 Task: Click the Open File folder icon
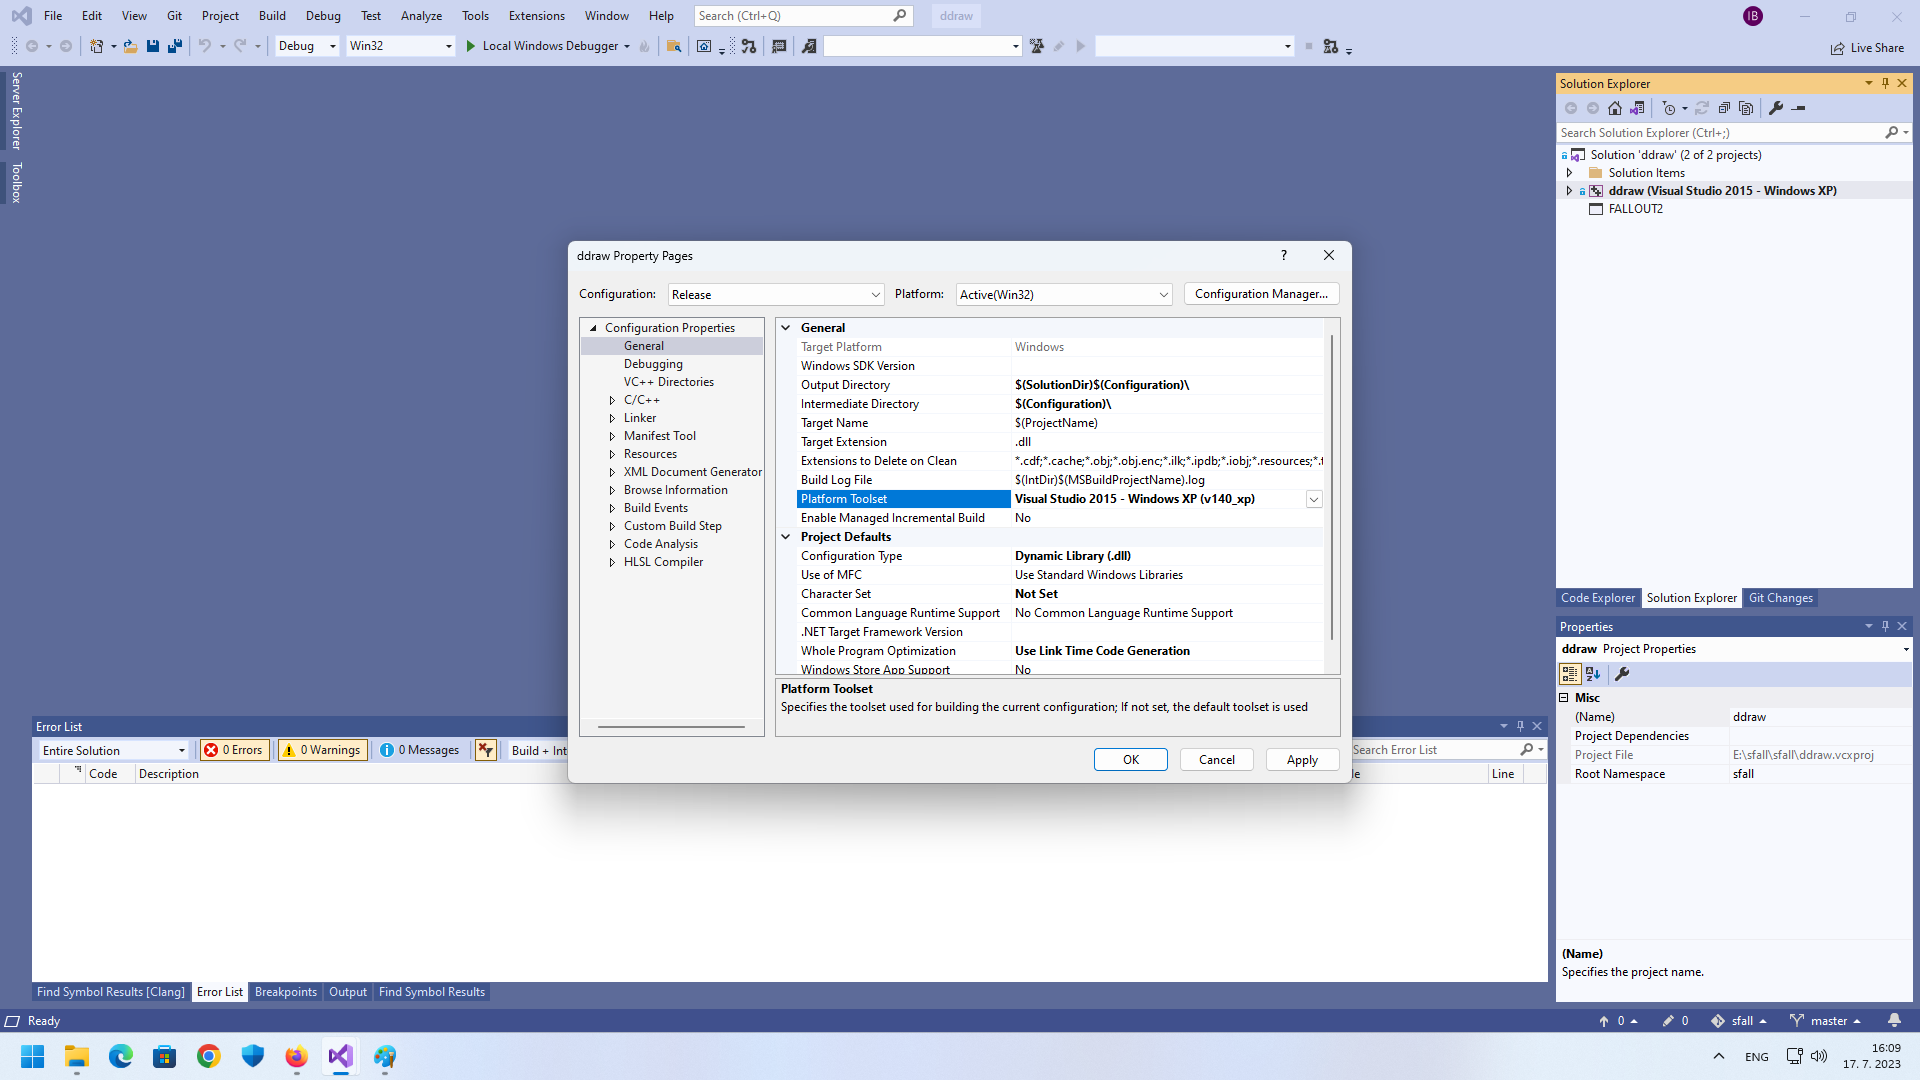pos(131,46)
